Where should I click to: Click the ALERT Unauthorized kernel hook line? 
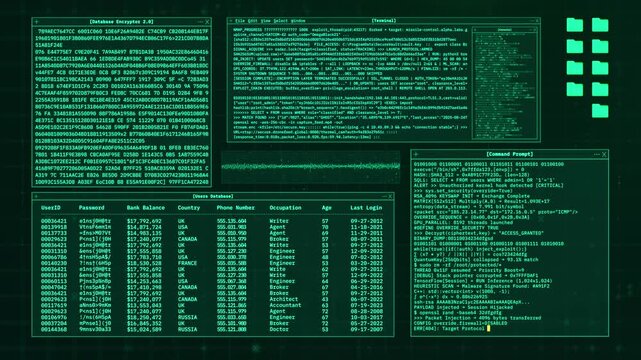click(488, 186)
